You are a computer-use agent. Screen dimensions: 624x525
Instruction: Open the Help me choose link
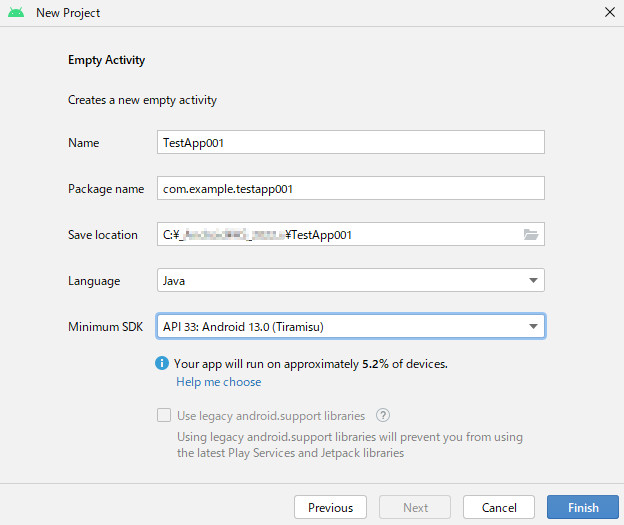(x=219, y=382)
